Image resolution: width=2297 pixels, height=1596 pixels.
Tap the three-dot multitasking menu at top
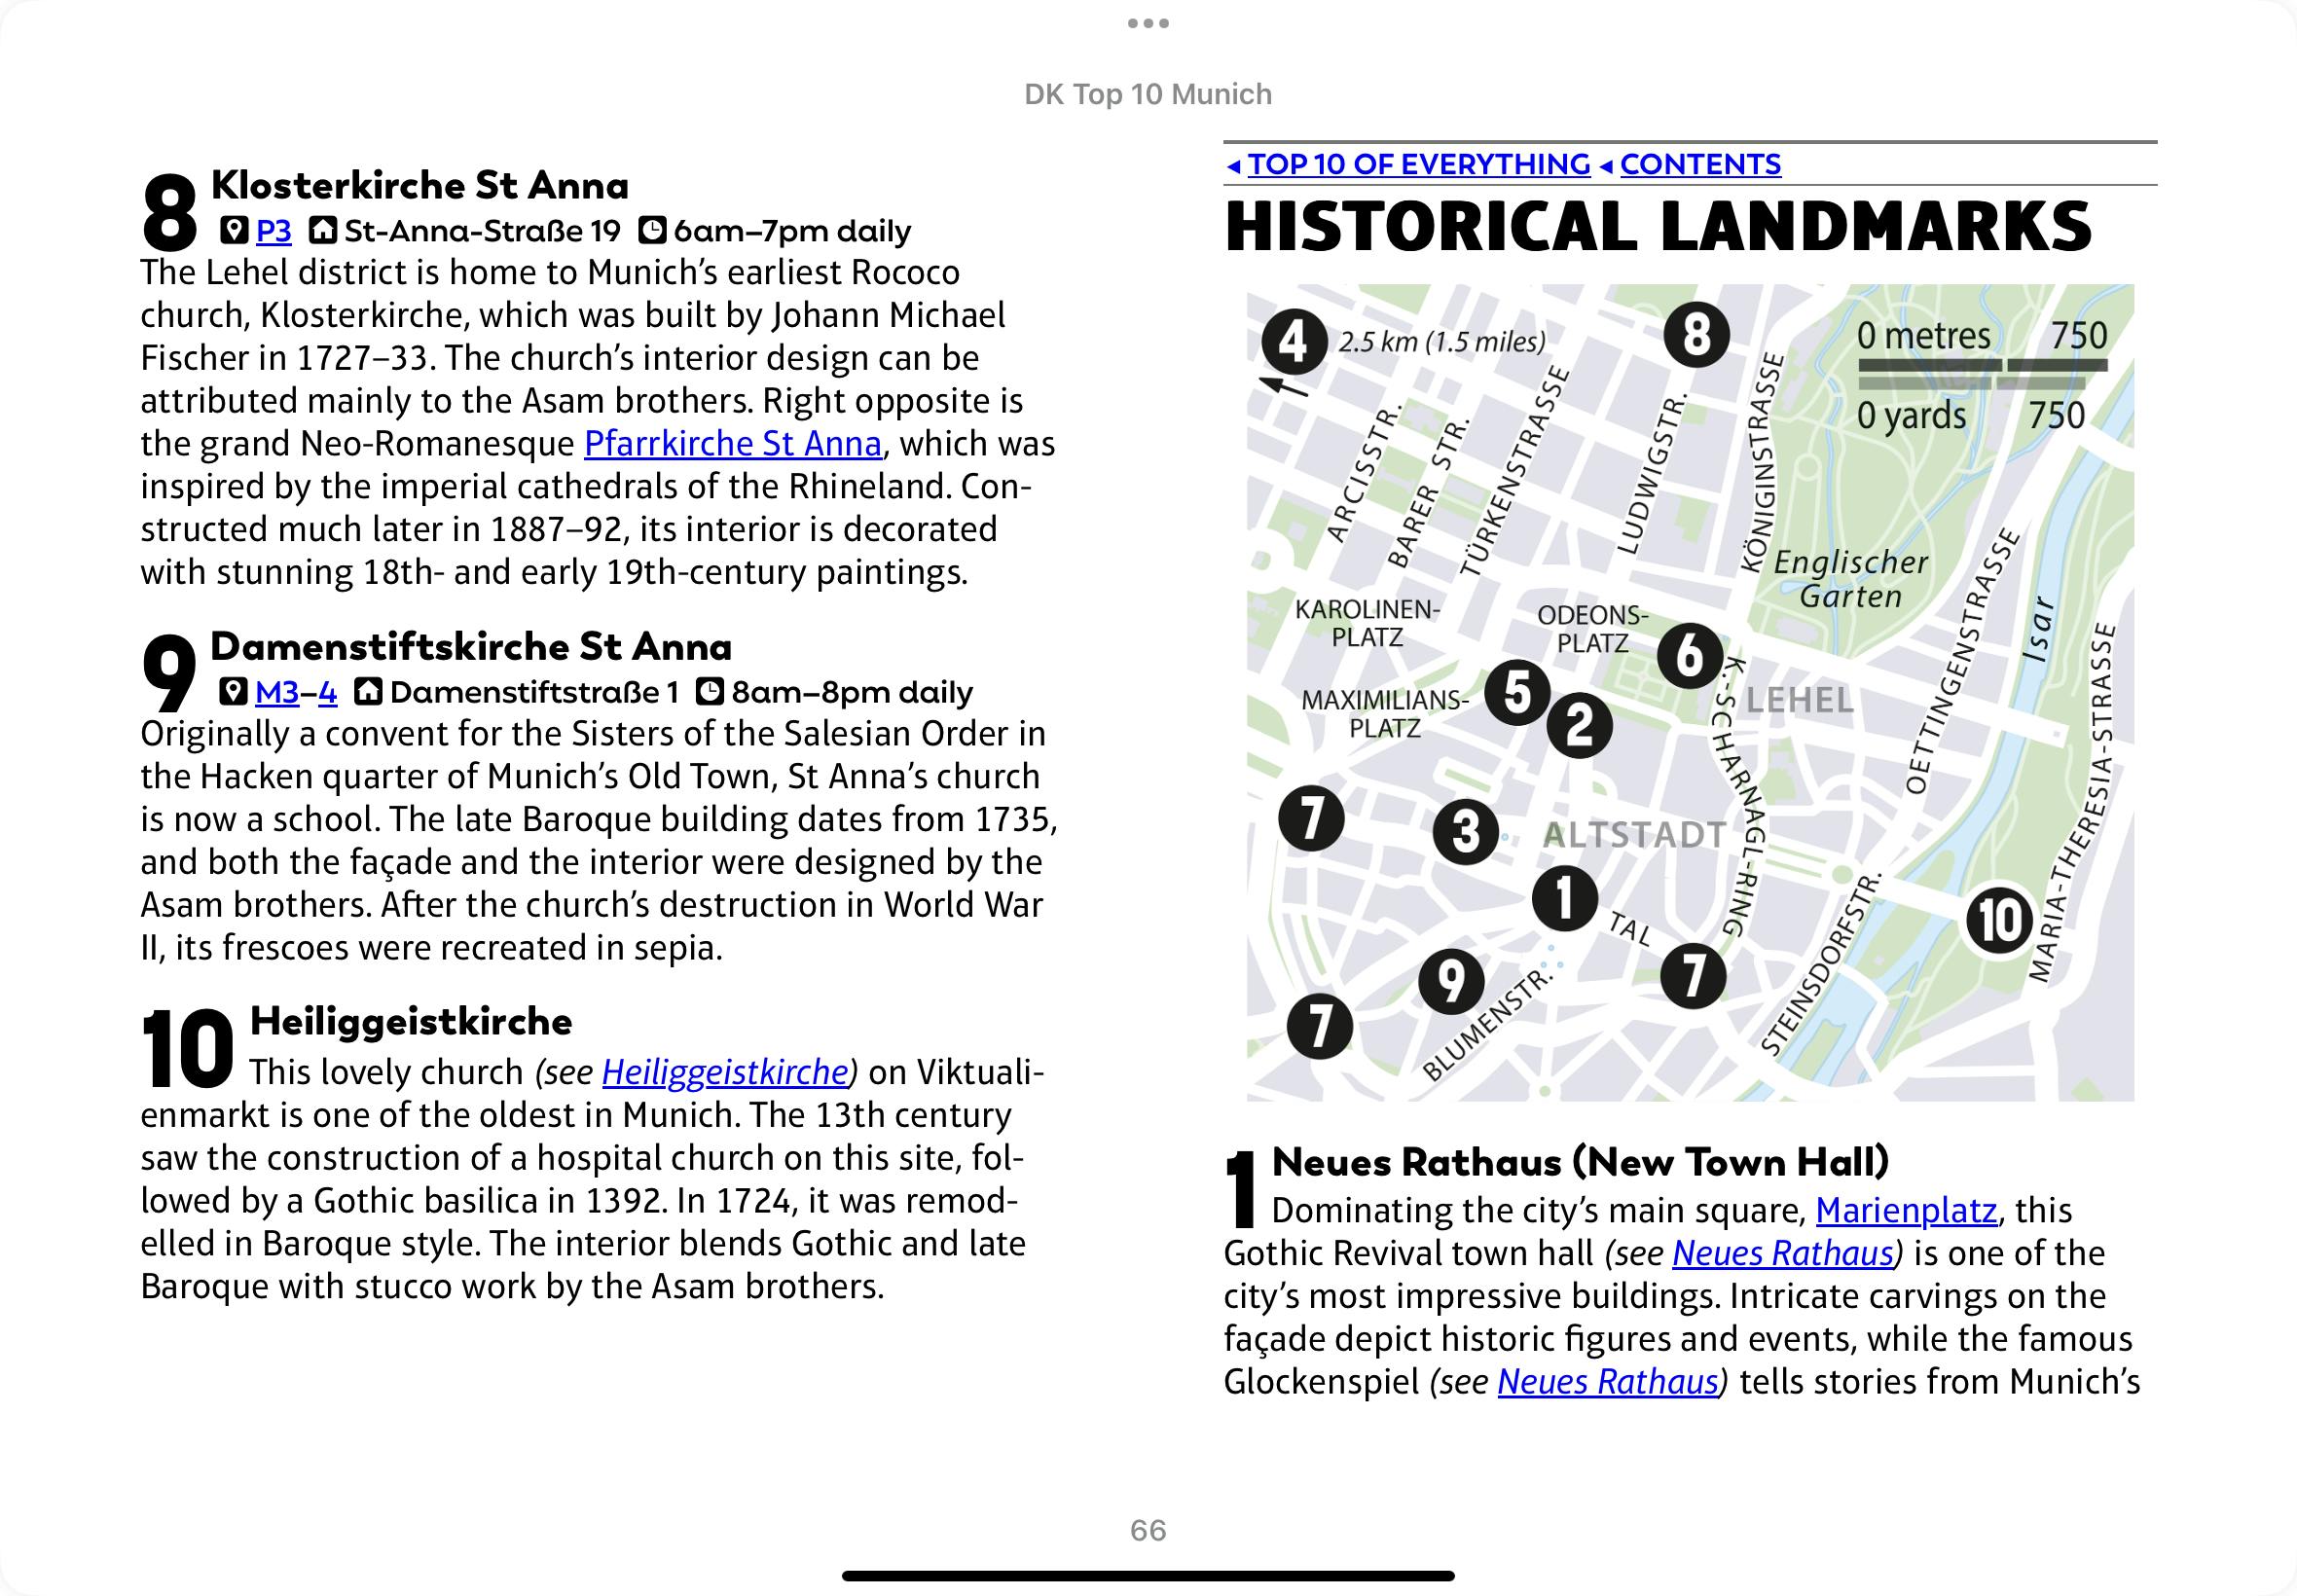[1148, 23]
